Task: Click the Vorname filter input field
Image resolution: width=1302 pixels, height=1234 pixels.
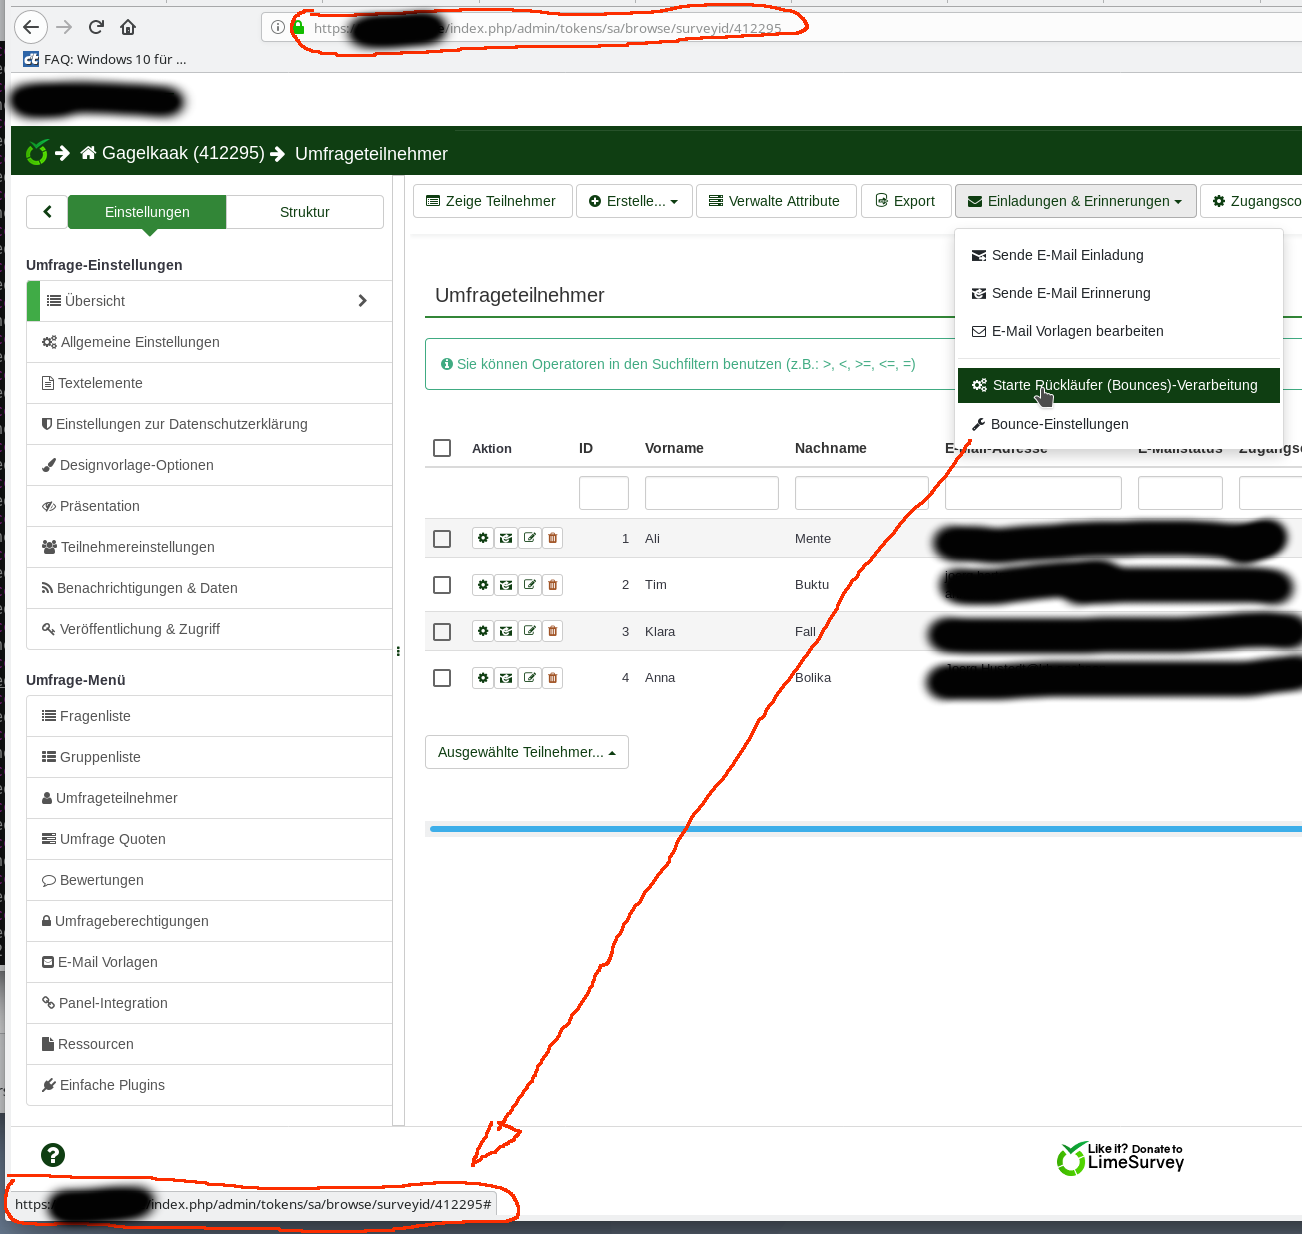Action: 711,493
